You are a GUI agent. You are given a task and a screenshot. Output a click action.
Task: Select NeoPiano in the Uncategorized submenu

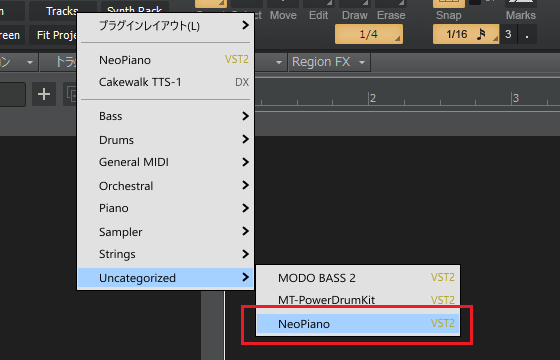358,324
